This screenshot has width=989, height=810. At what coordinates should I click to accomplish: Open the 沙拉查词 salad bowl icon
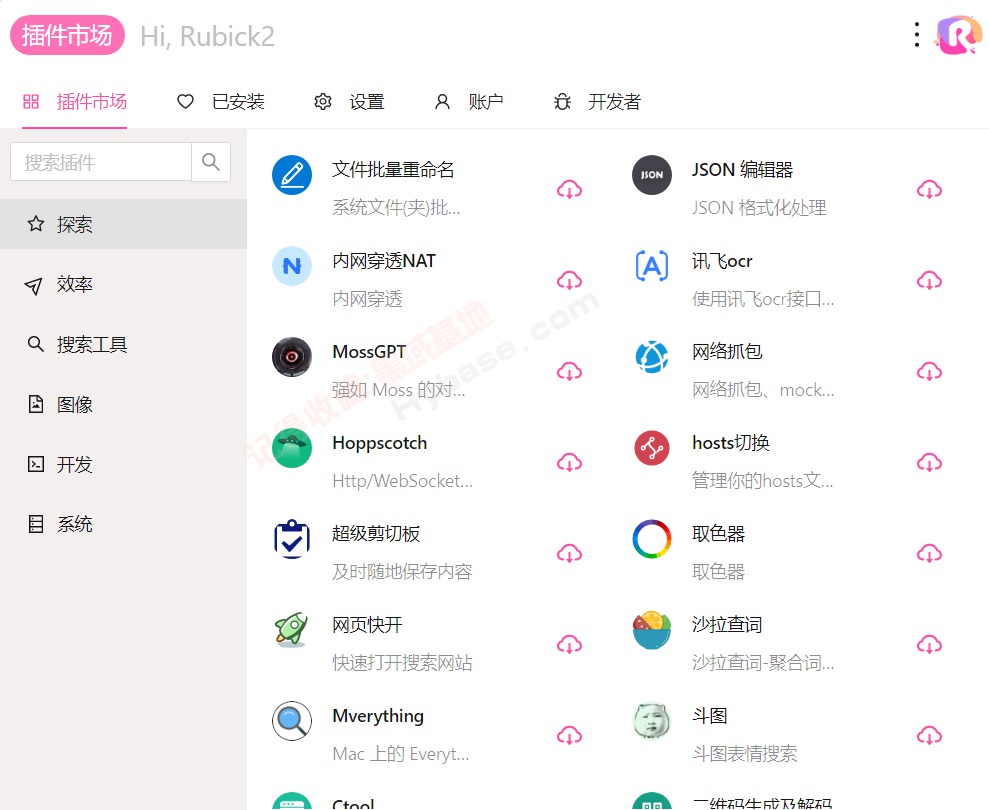pos(652,630)
